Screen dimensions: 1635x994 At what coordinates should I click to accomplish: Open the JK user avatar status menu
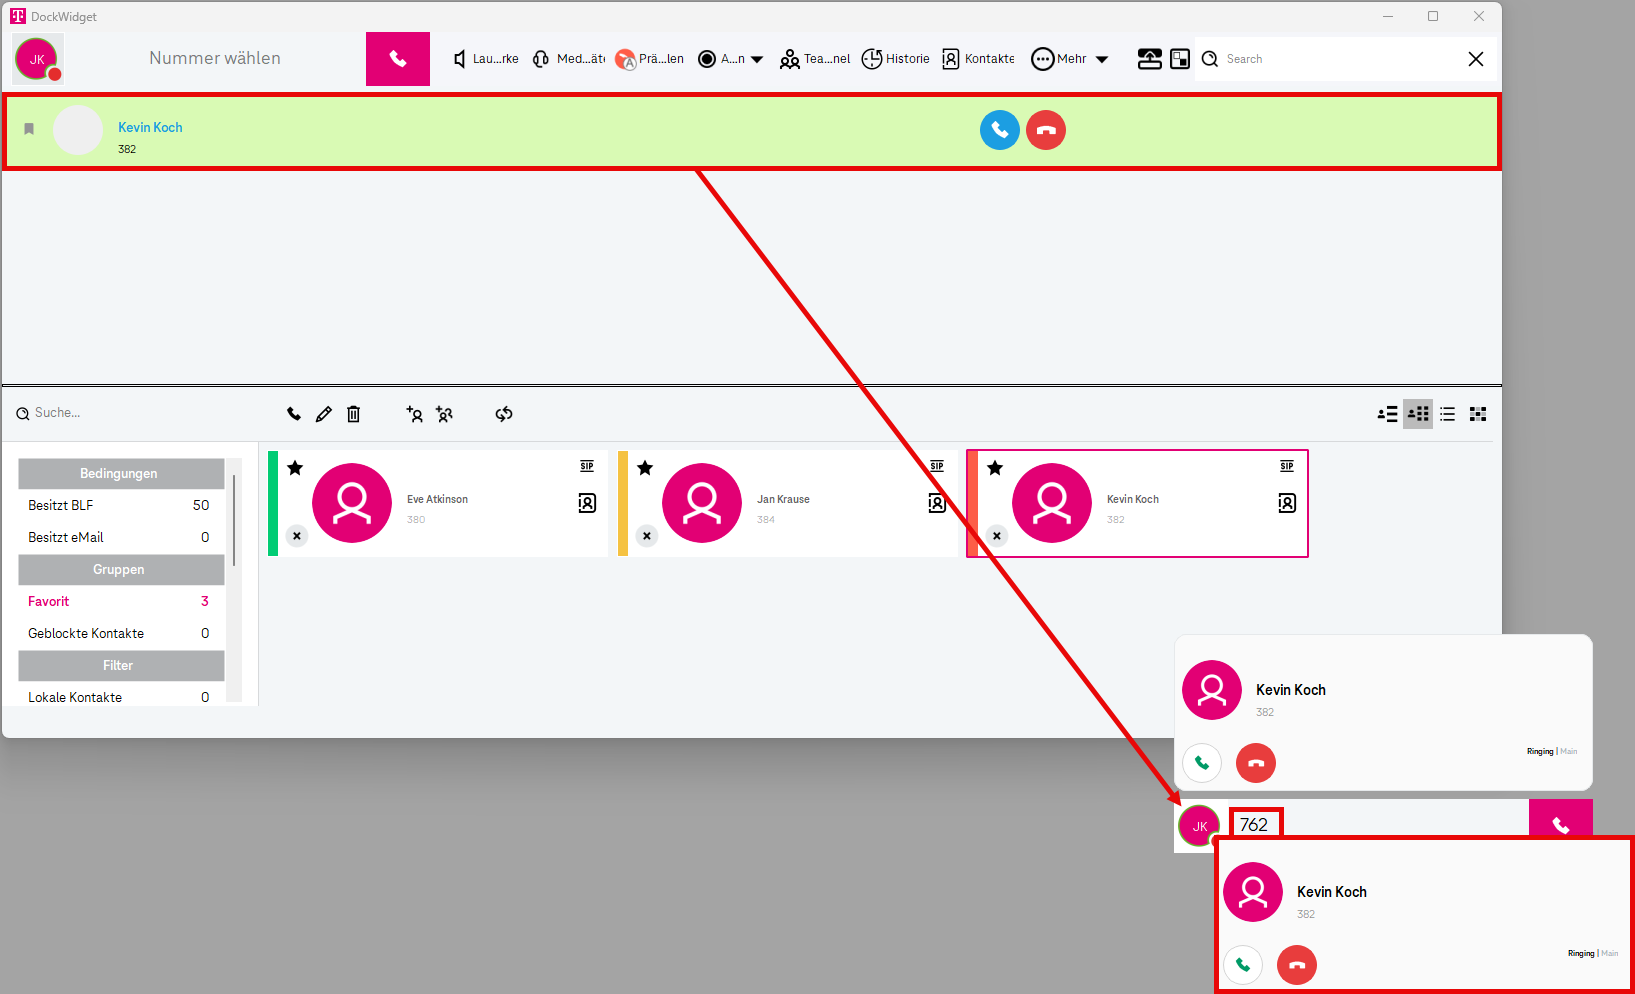pyautogui.click(x=38, y=59)
